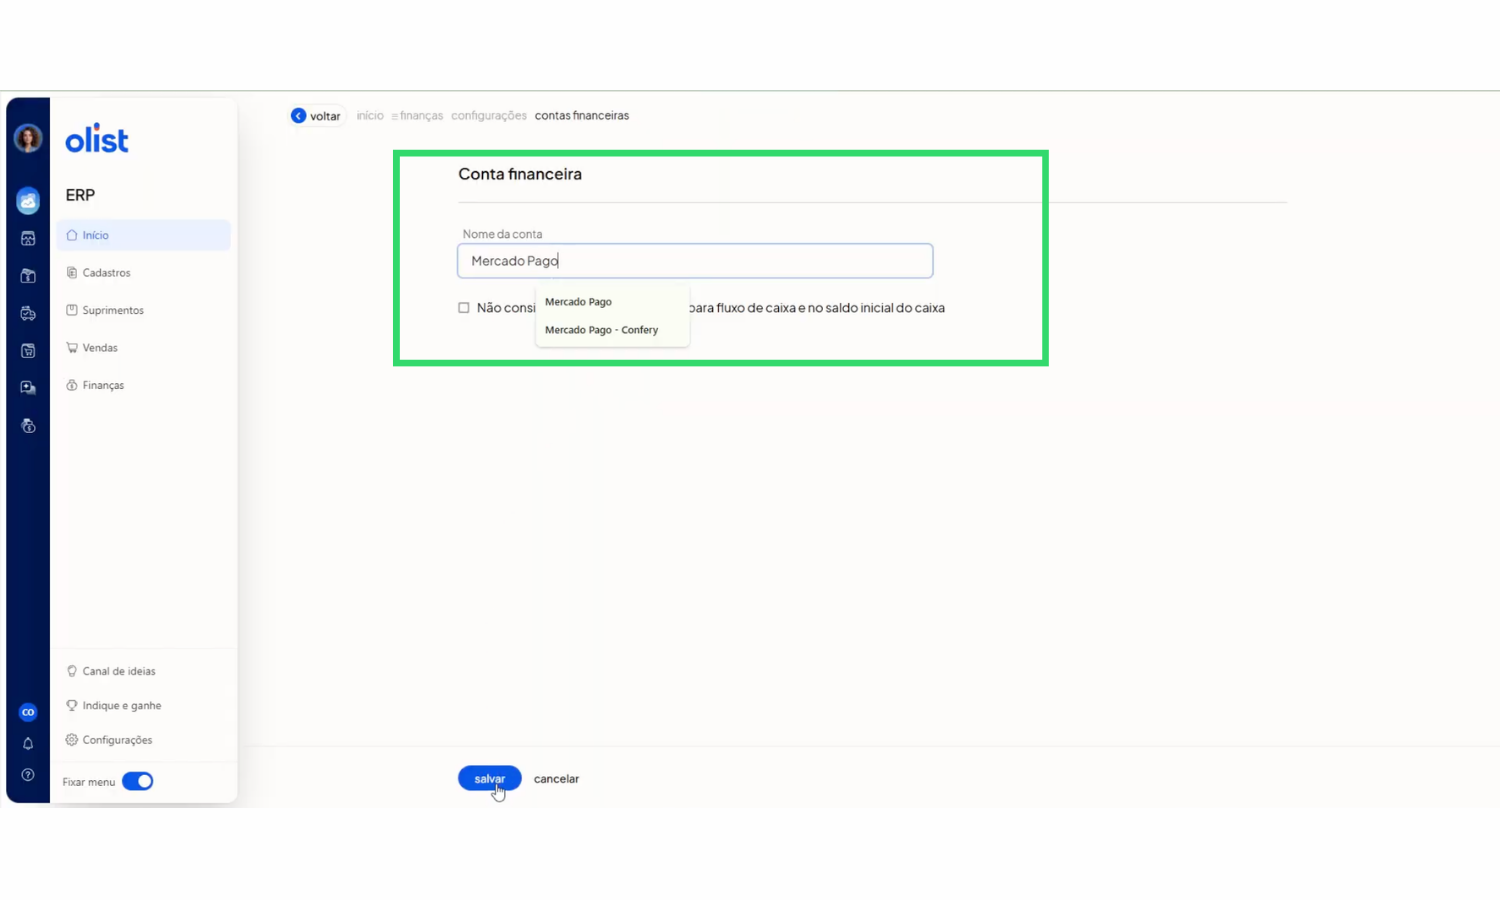Open Suprimentos menu item

[x=143, y=310]
